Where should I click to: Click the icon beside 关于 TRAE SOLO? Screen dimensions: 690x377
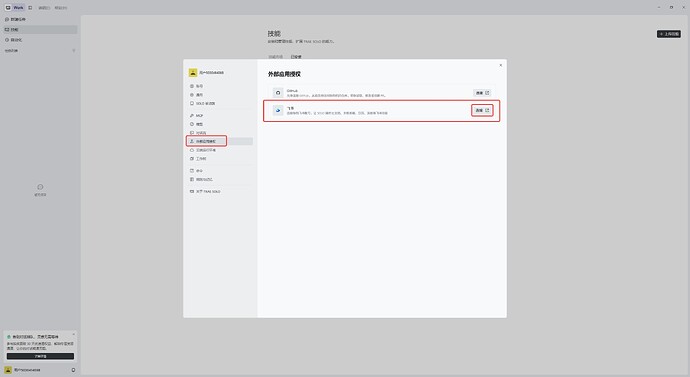(x=192, y=191)
